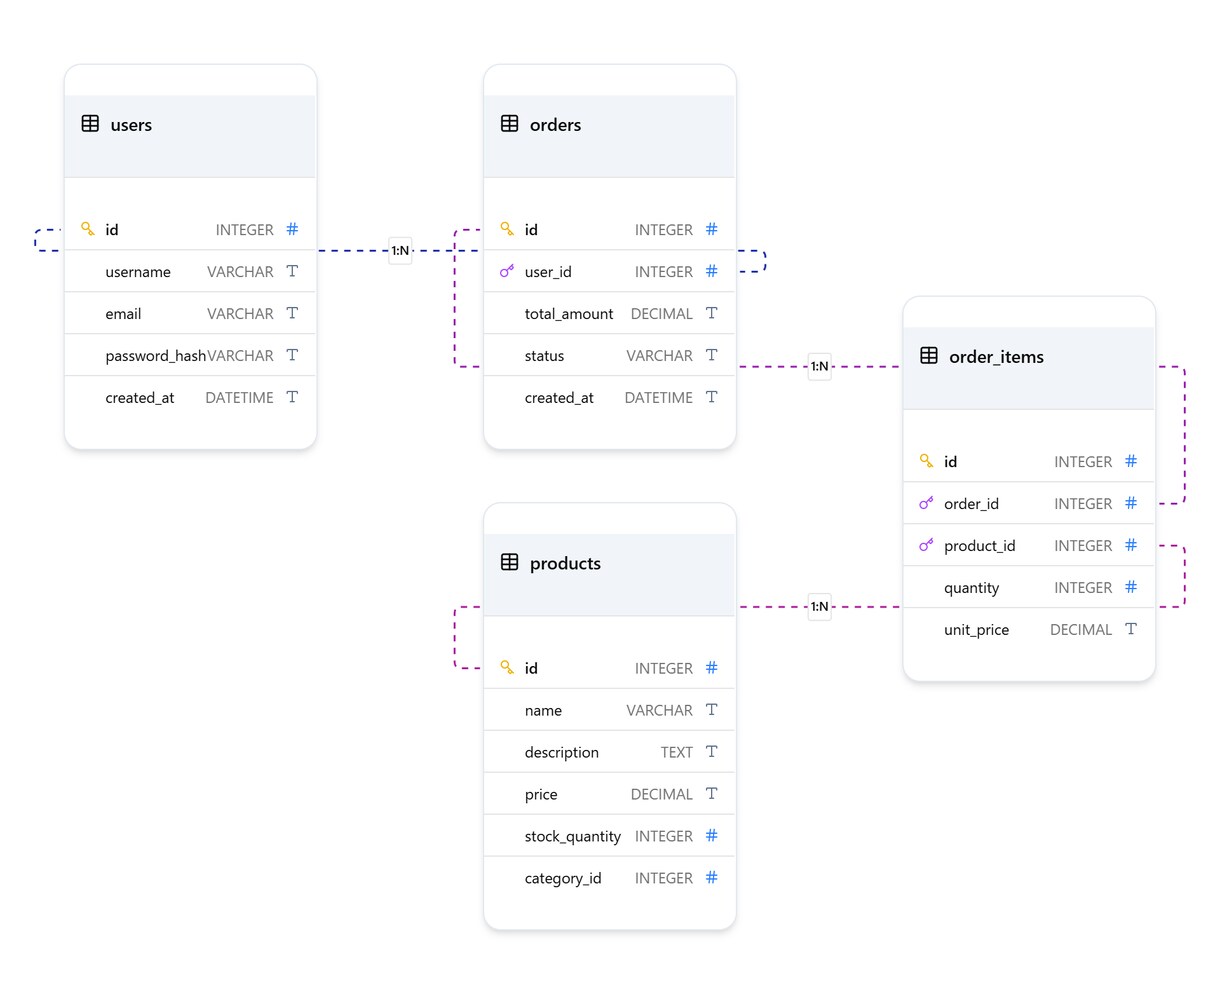
Task: Select the "products" table title
Action: (x=565, y=563)
